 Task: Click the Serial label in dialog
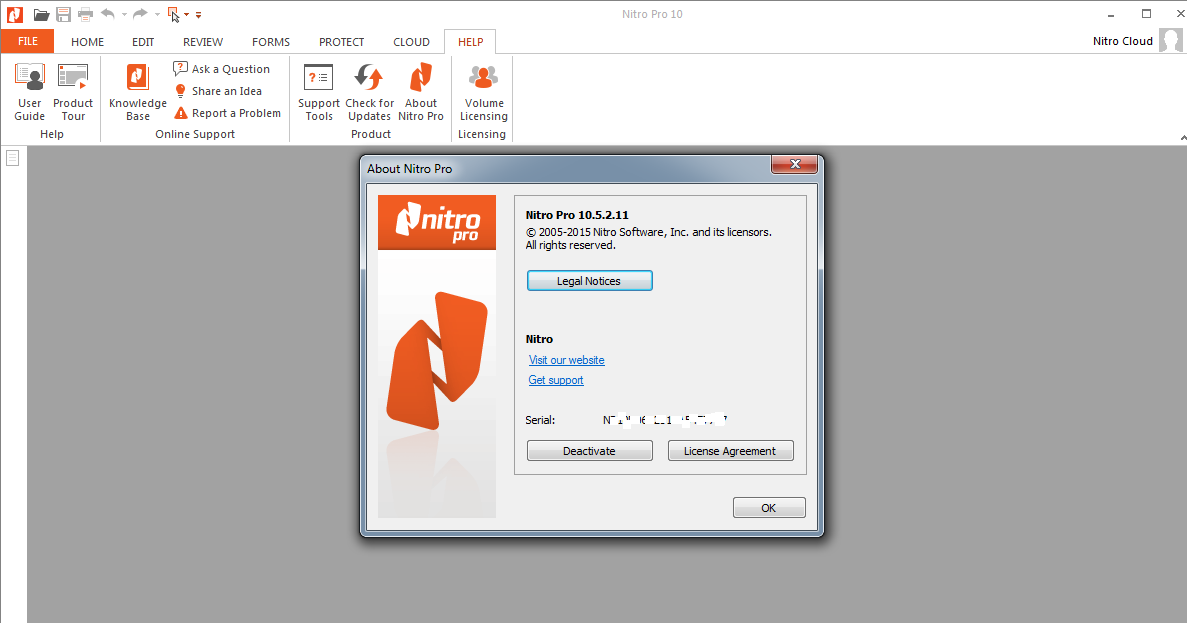[x=541, y=420]
